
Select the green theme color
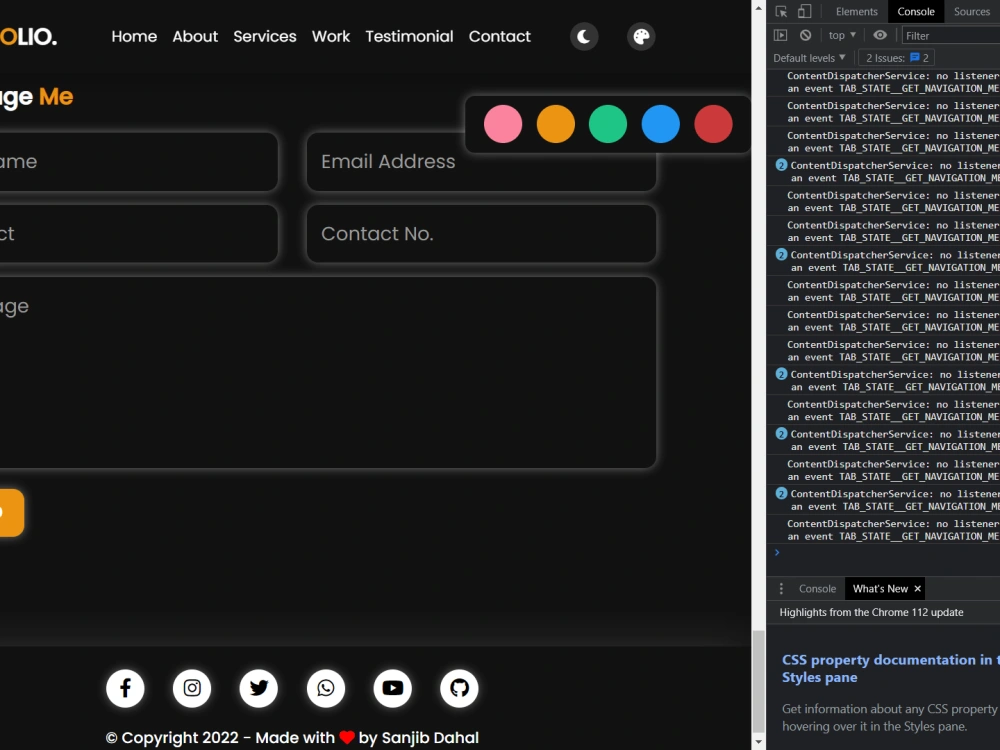click(608, 124)
